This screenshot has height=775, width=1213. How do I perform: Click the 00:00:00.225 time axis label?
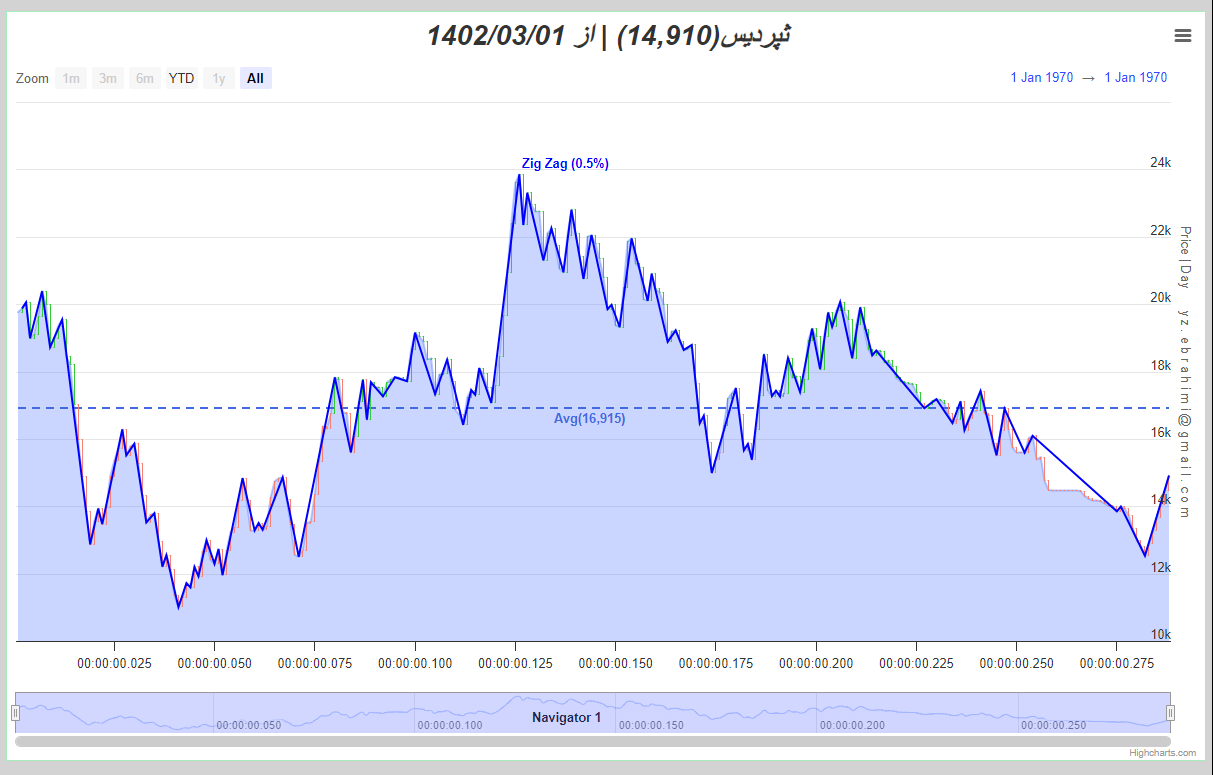tap(917, 662)
